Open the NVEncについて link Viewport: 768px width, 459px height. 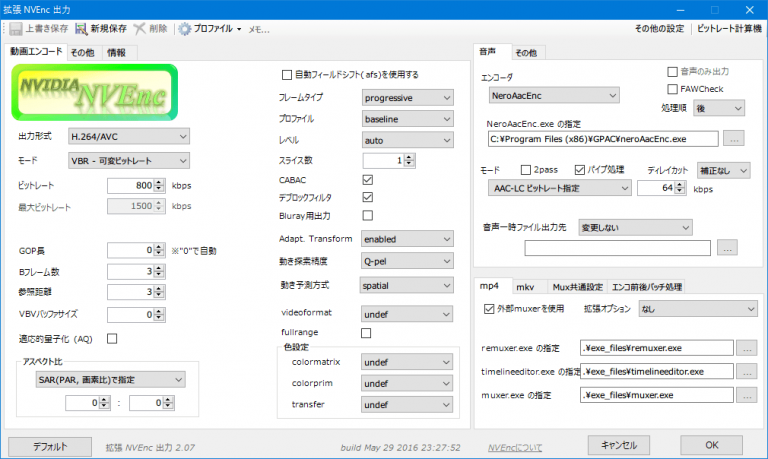pos(515,448)
